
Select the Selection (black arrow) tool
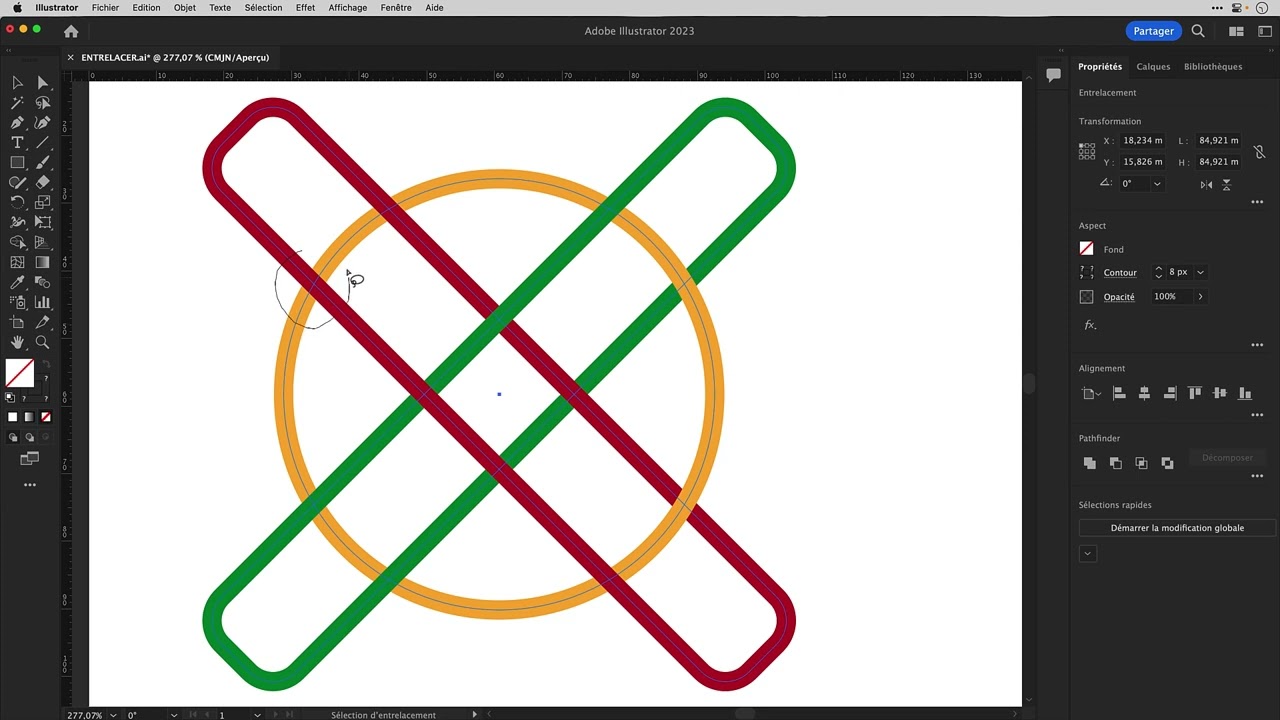click(17, 83)
